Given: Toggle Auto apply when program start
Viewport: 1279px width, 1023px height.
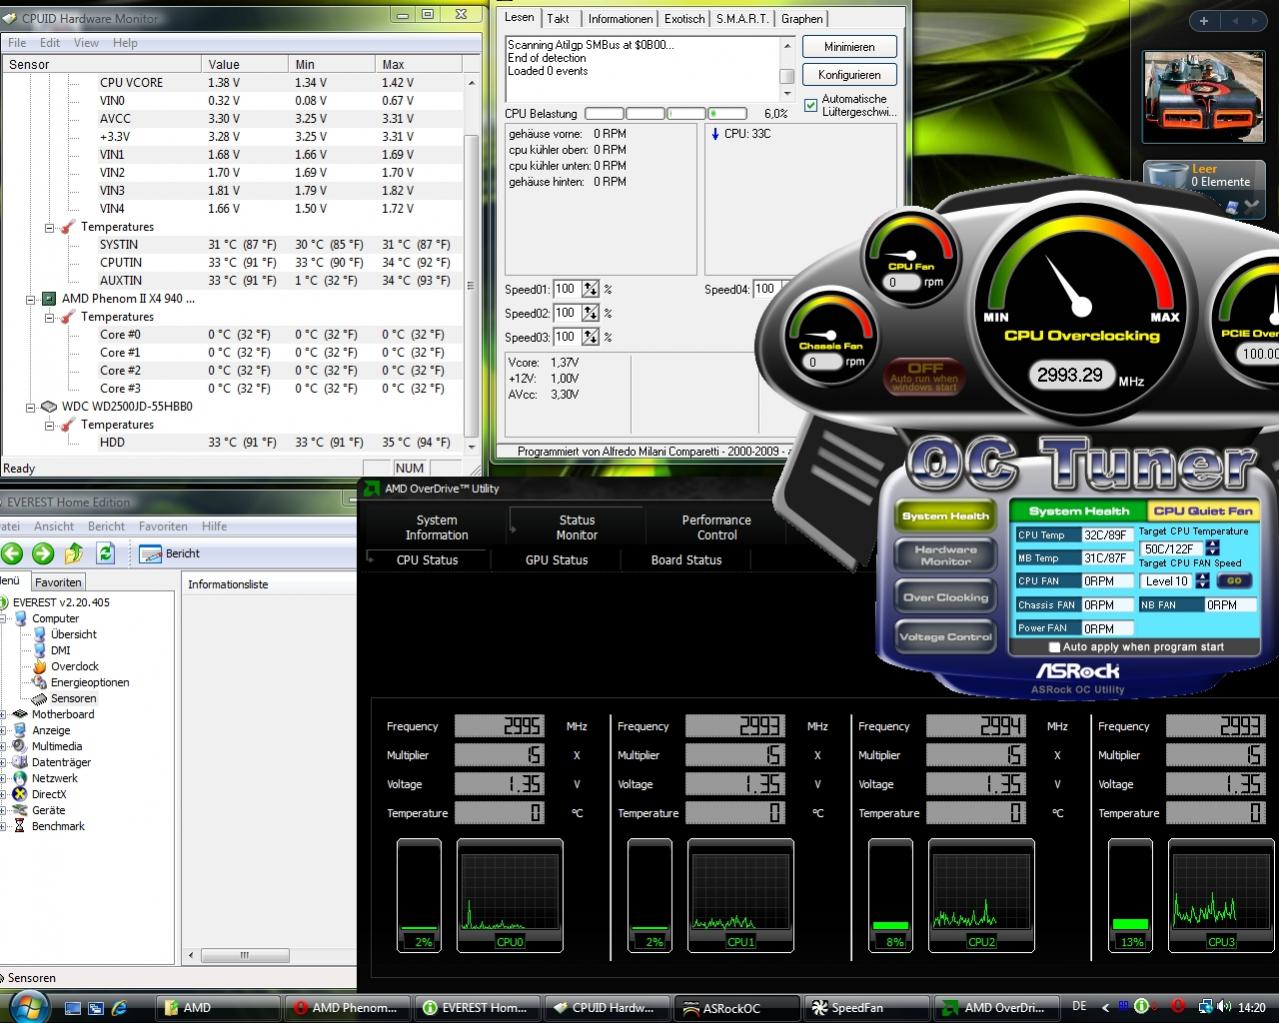Looking at the screenshot, I should (x=1054, y=647).
